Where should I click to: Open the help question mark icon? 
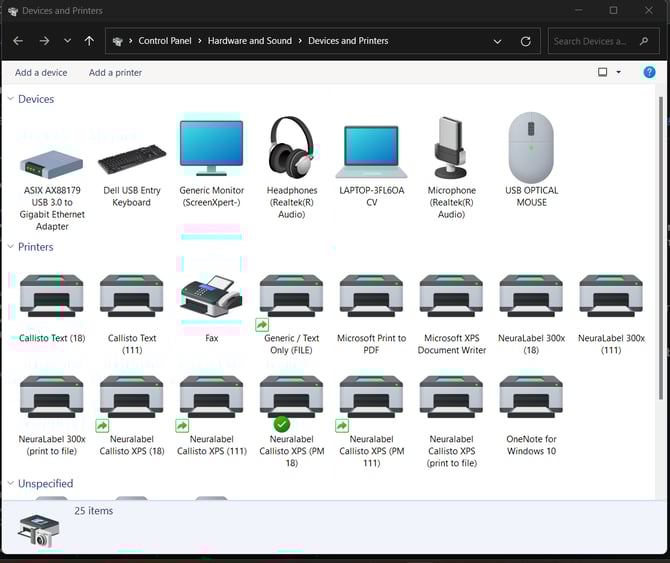[x=649, y=72]
